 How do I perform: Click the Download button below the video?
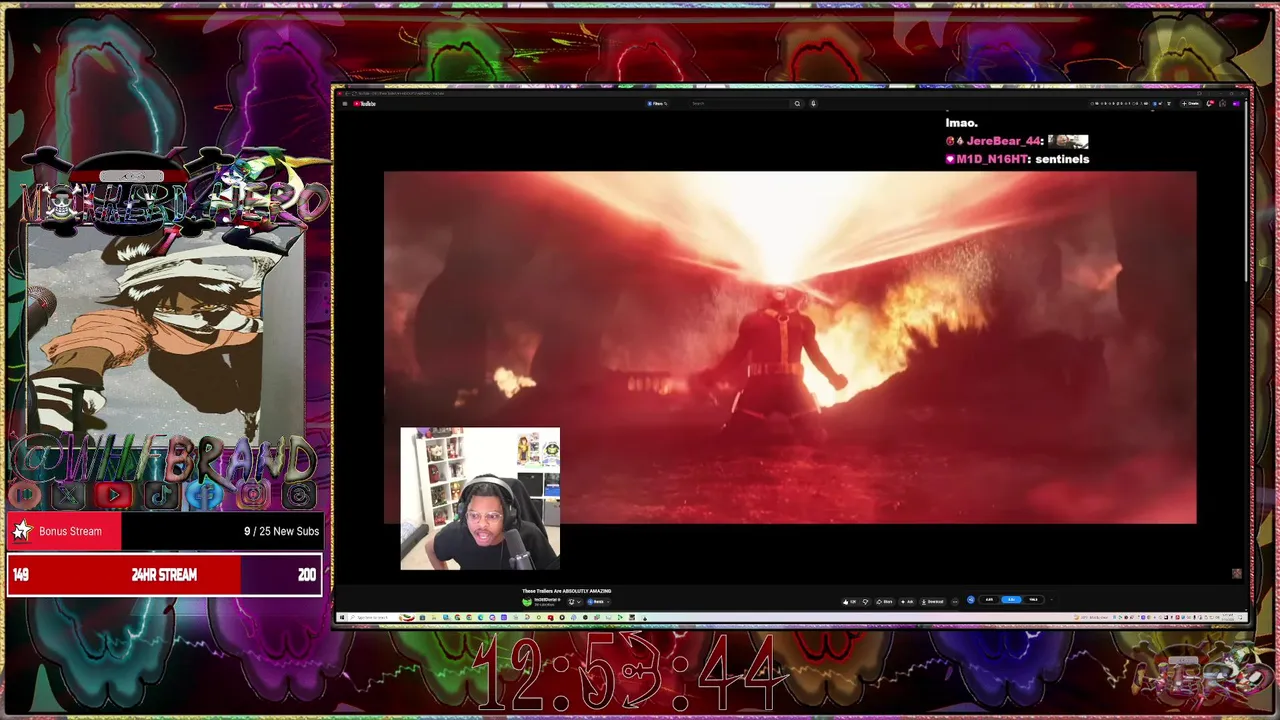click(x=932, y=602)
